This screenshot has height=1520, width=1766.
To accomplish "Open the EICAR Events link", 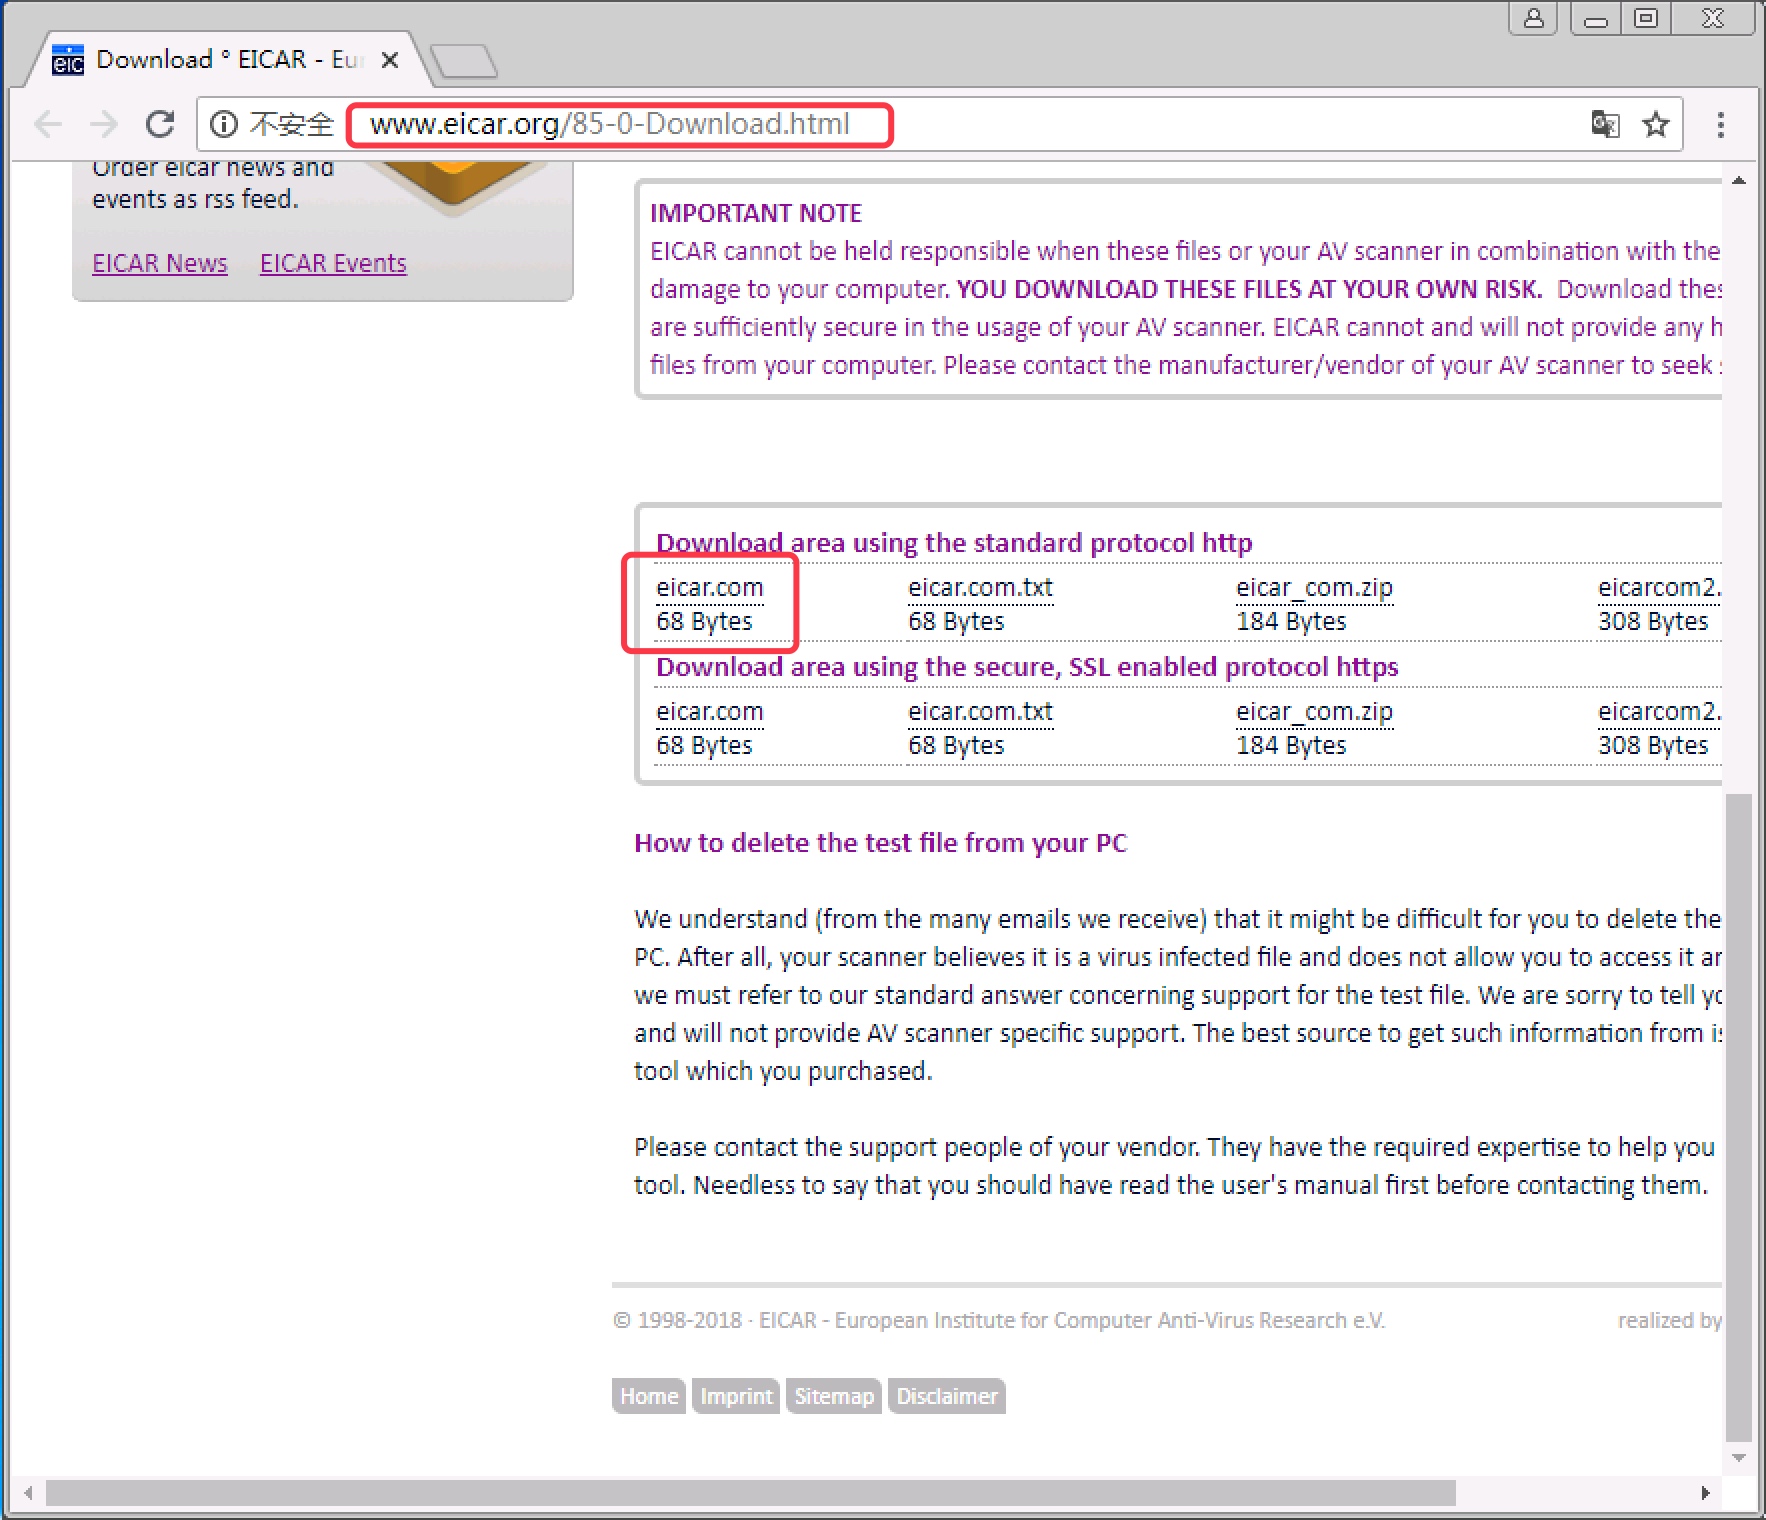I will click(333, 263).
